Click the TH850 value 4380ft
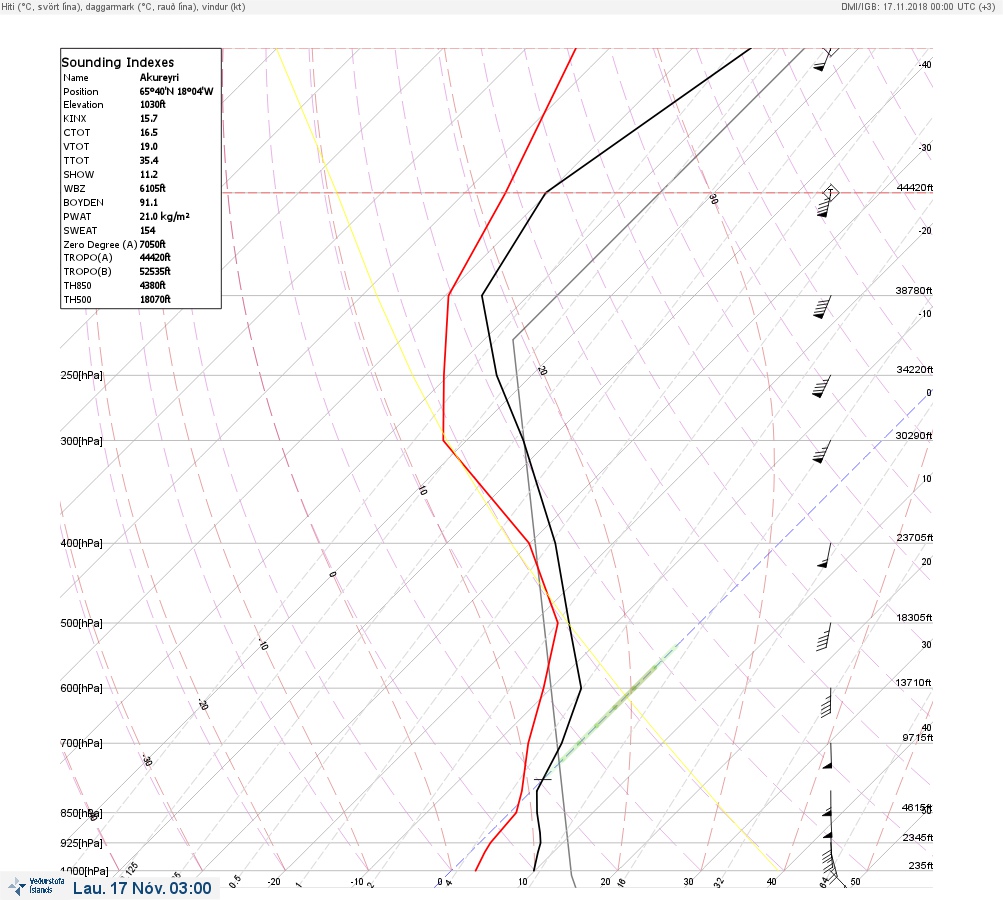This screenshot has height=900, width=1003. [x=153, y=285]
